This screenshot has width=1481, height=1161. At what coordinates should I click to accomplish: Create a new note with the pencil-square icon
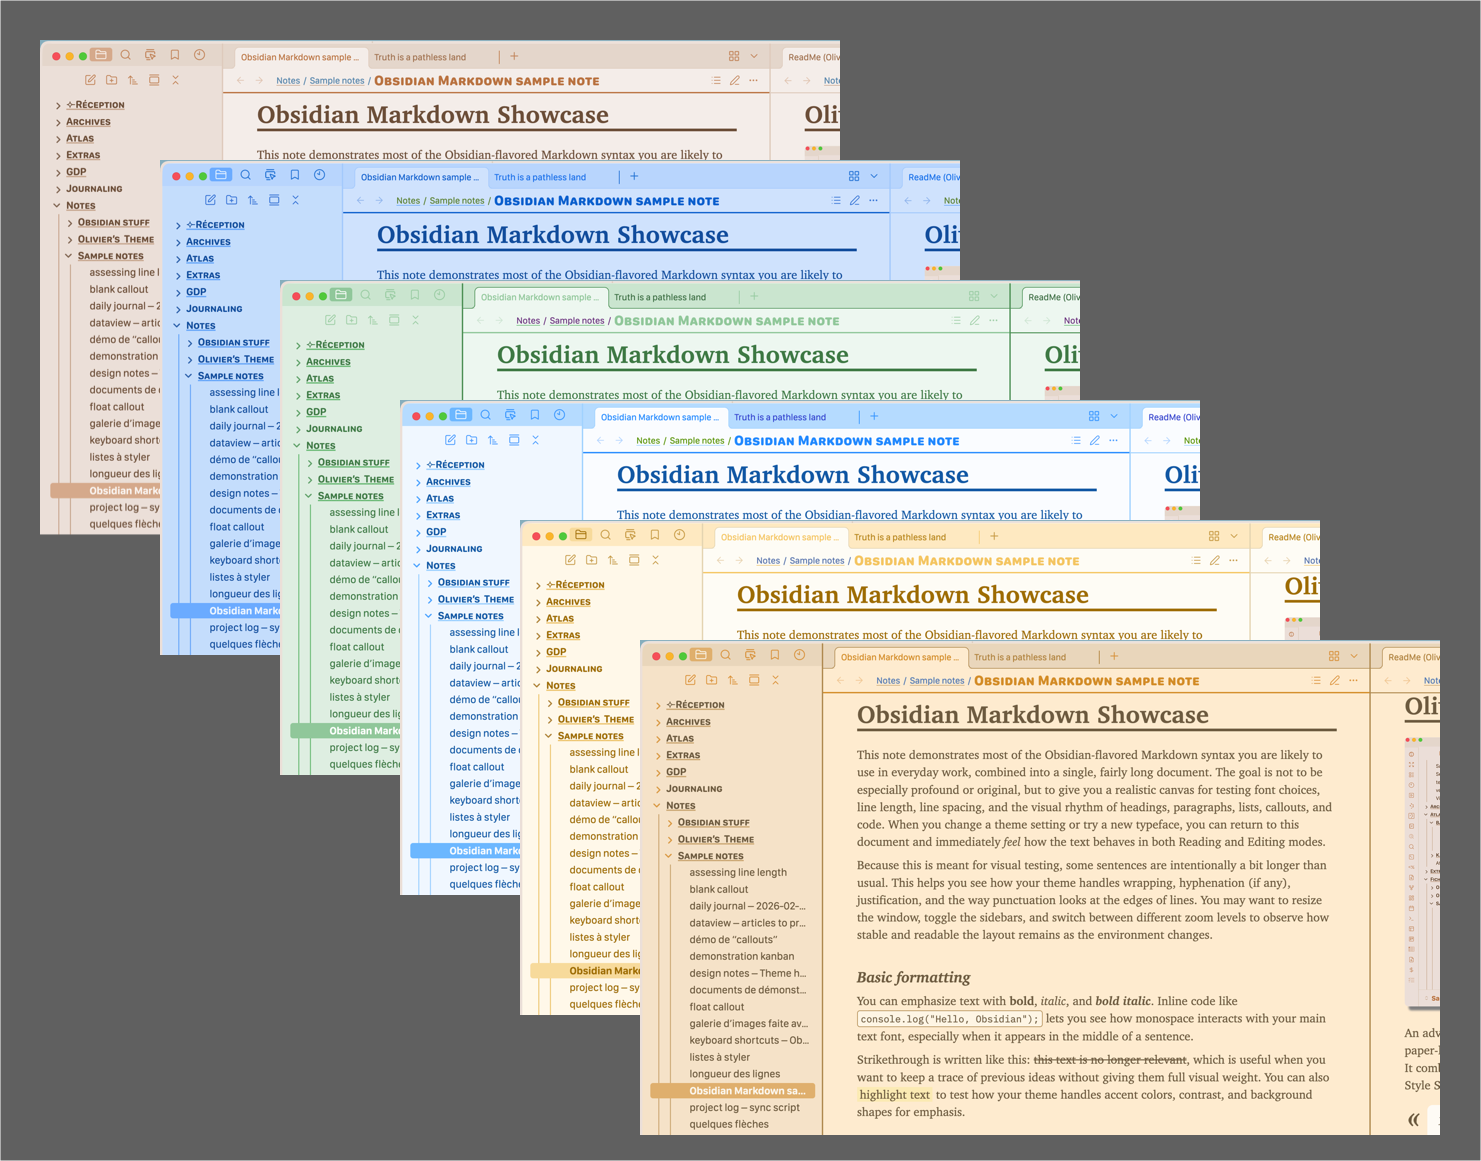[x=690, y=680]
